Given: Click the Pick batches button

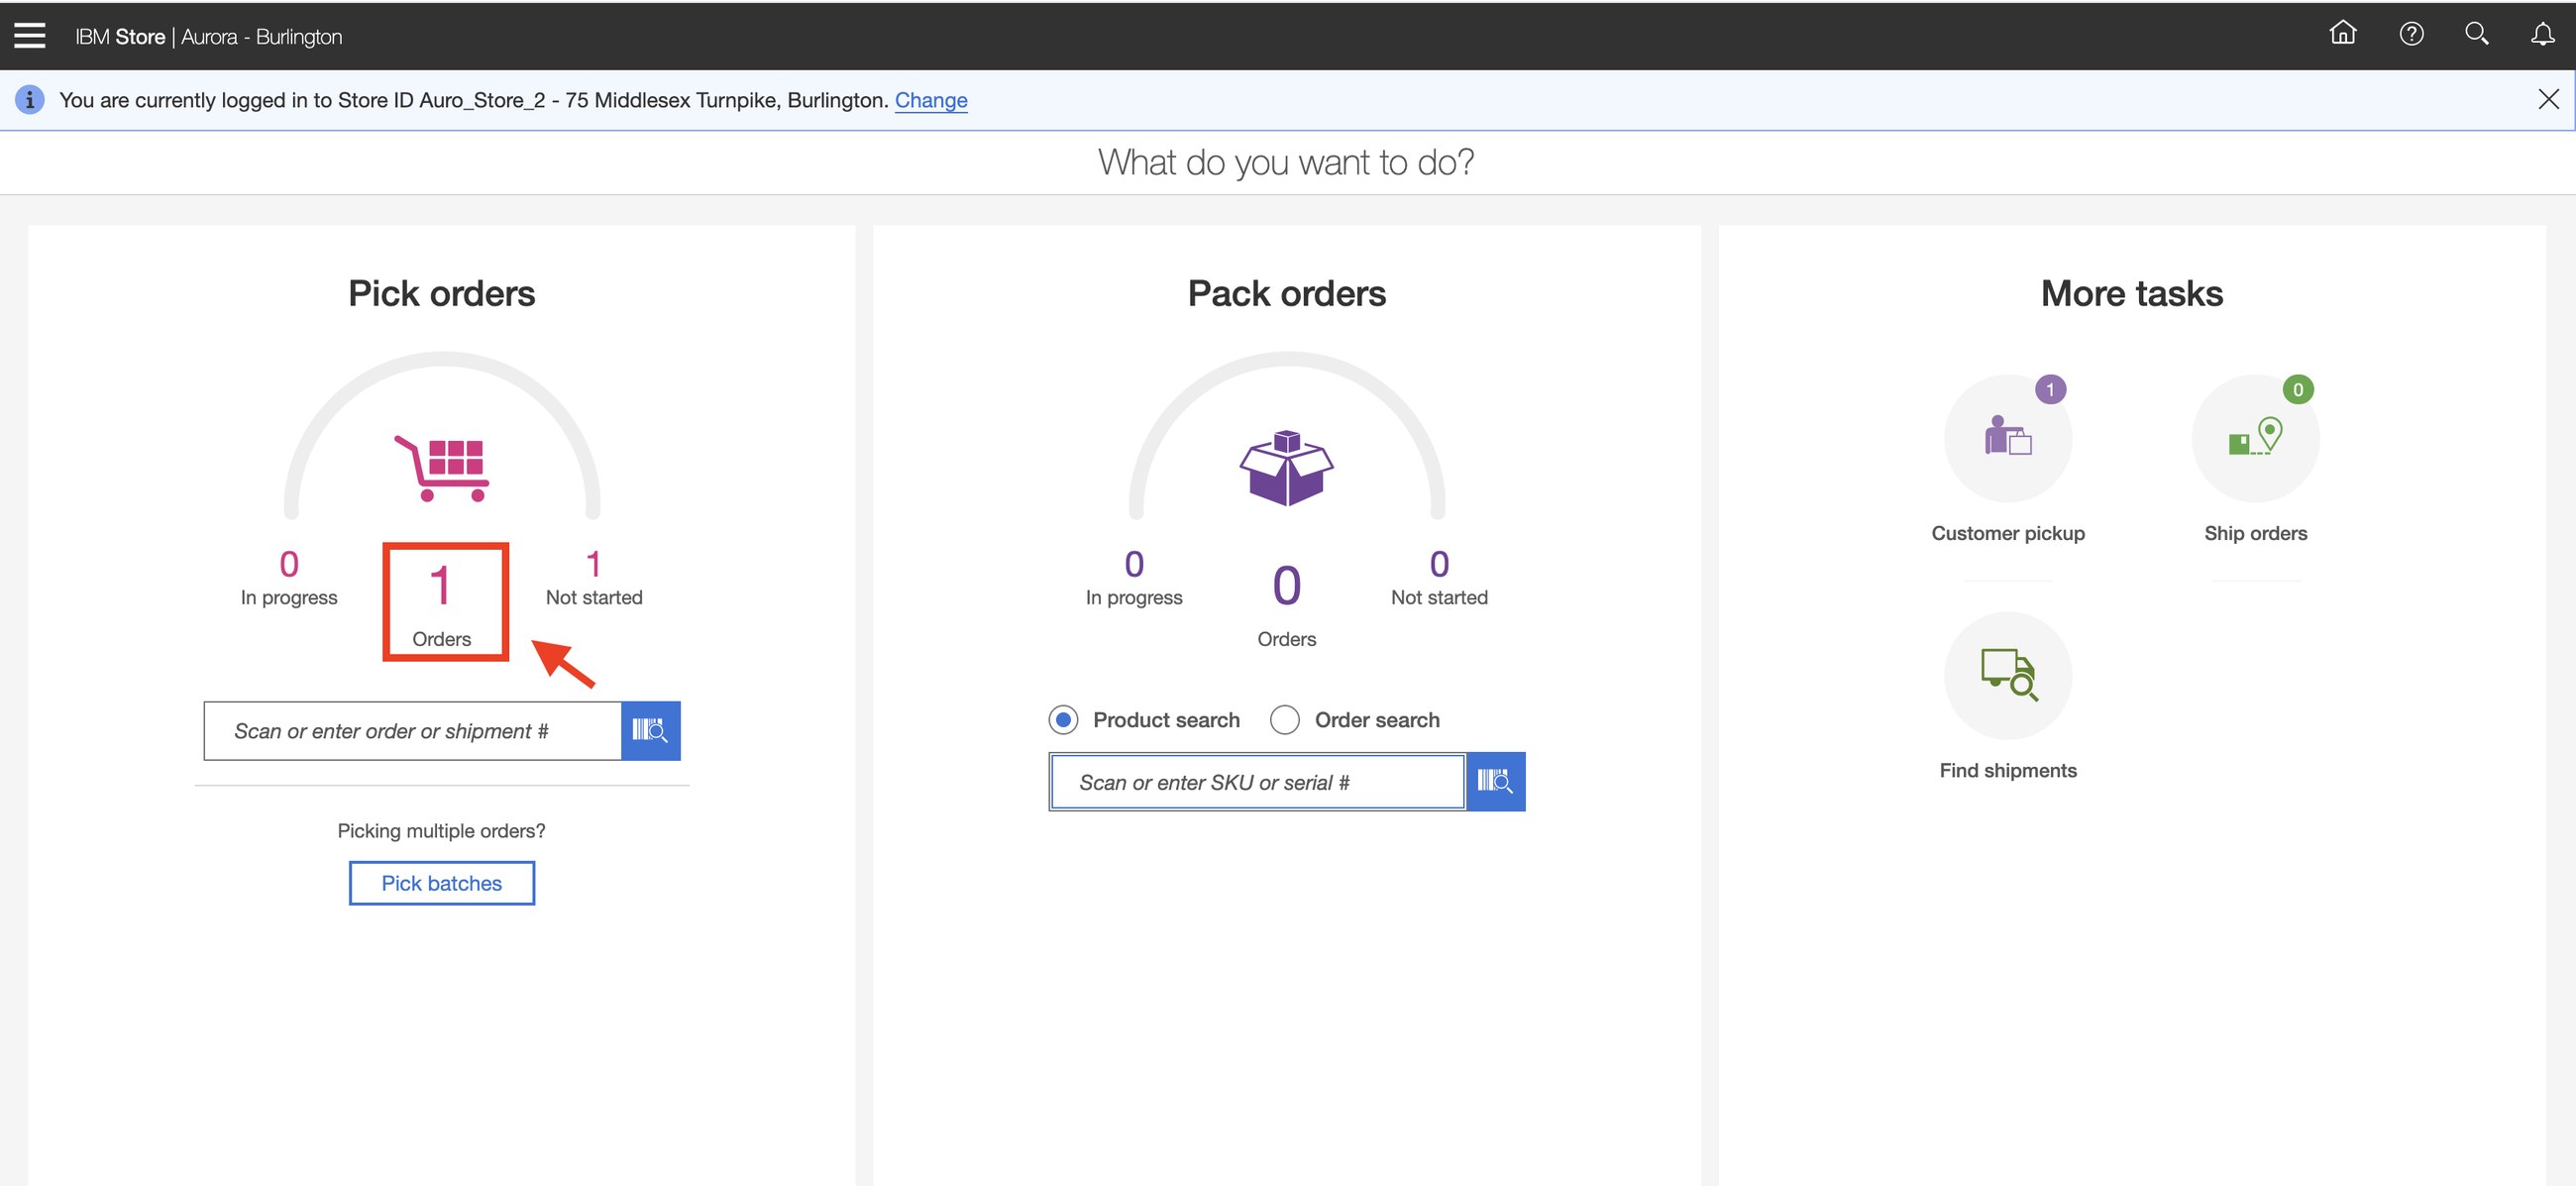Looking at the screenshot, I should click(x=441, y=883).
